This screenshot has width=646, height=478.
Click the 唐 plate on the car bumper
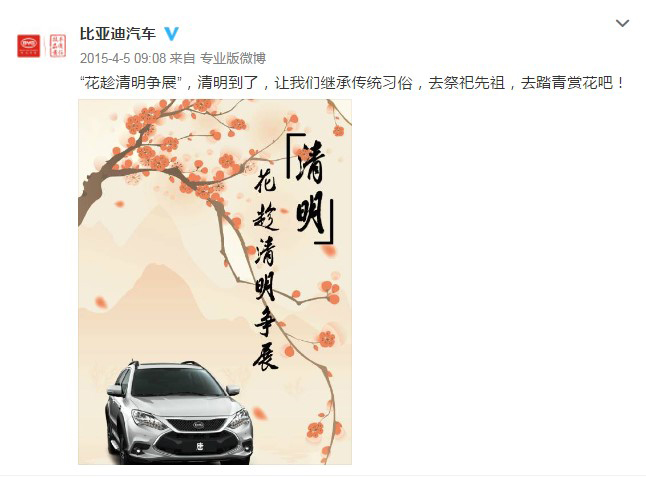(199, 445)
